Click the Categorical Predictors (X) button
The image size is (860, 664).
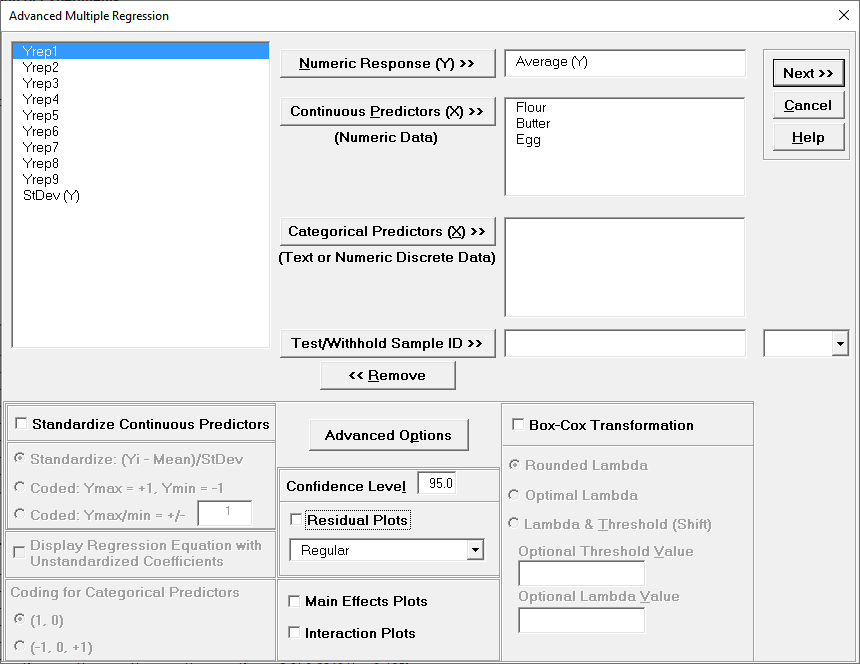(x=387, y=231)
